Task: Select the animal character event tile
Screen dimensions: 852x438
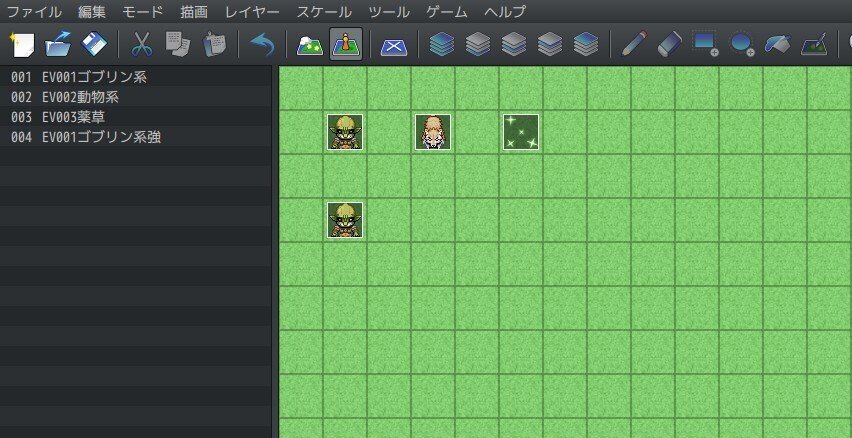Action: tap(433, 132)
